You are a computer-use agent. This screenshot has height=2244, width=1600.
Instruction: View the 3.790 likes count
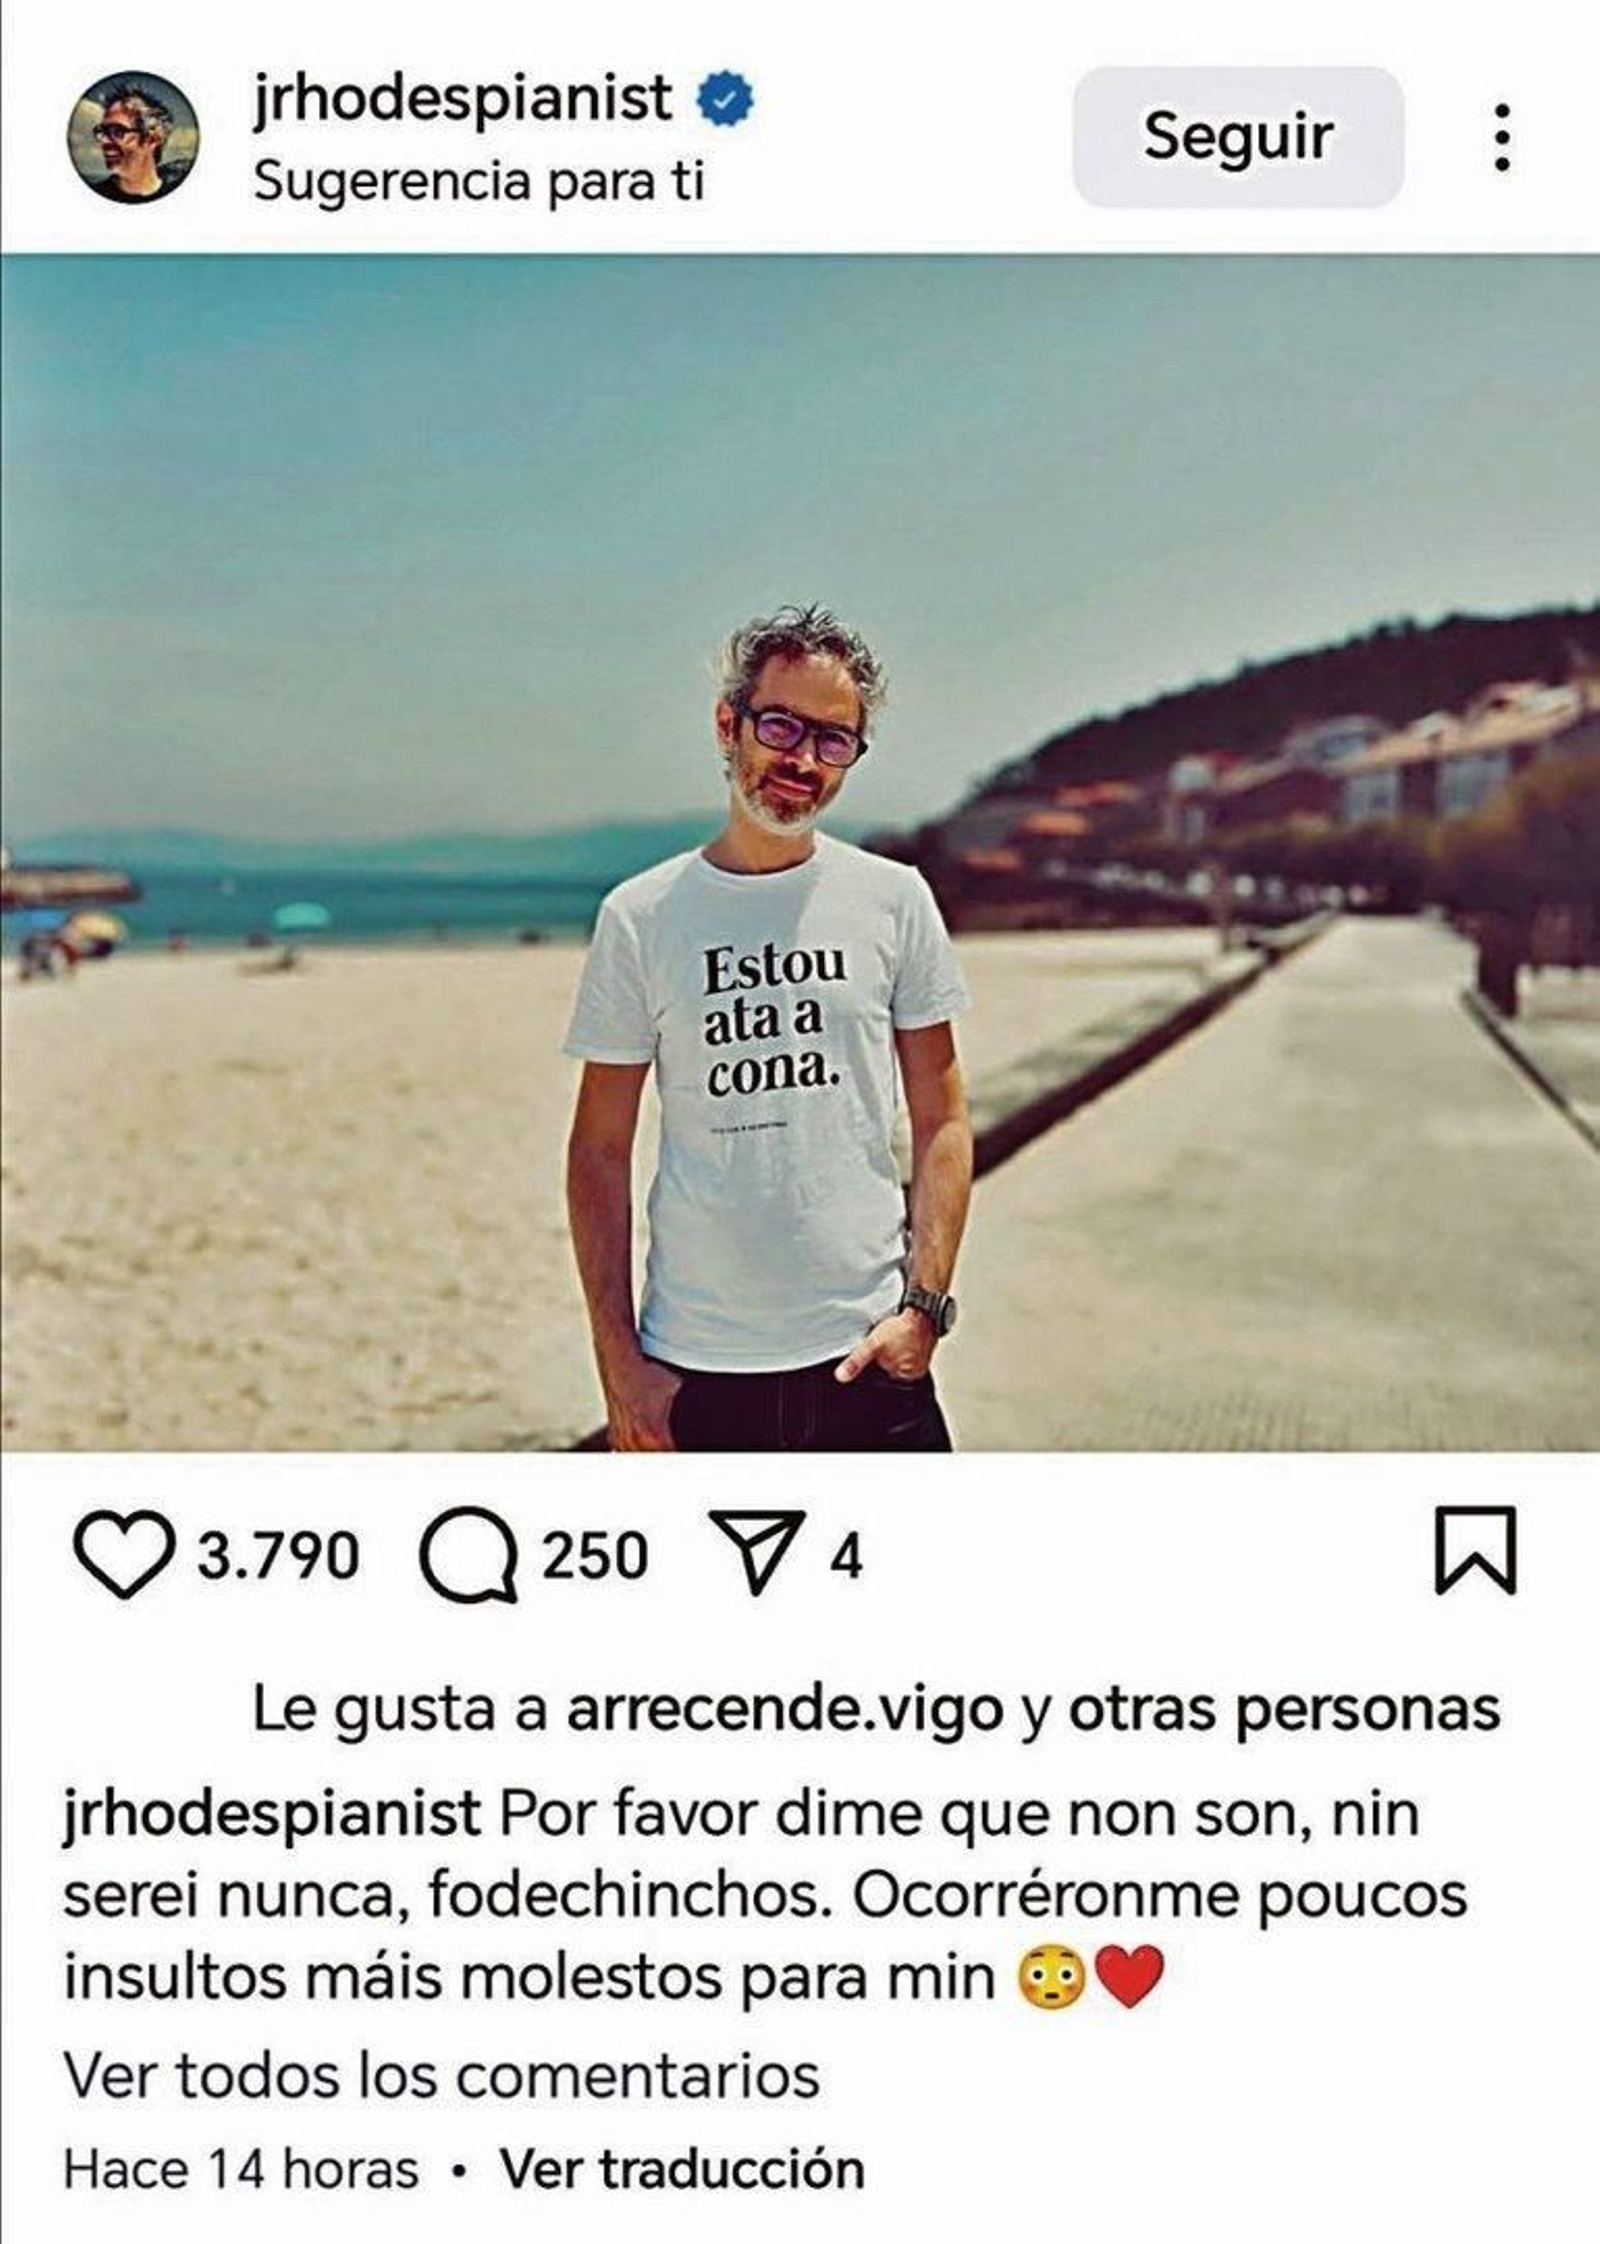tap(277, 1557)
